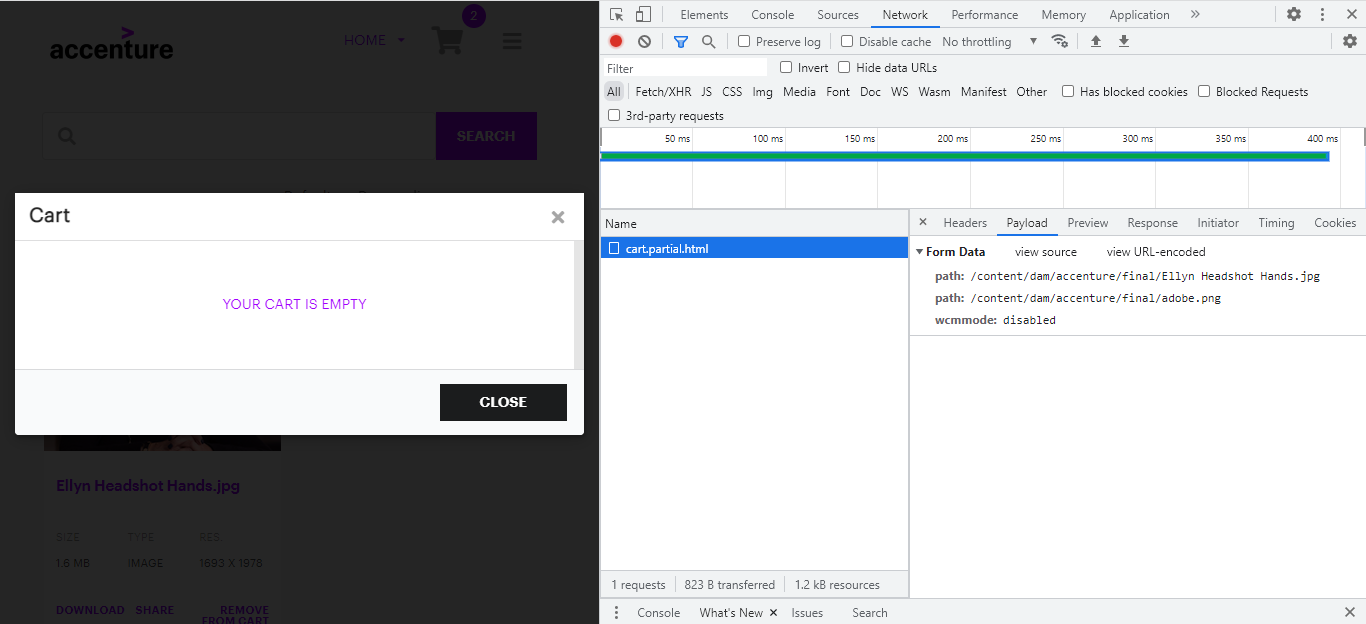Screen dimensions: 1366x624
Task: Click the SEARCH button on the page
Action: tap(486, 136)
